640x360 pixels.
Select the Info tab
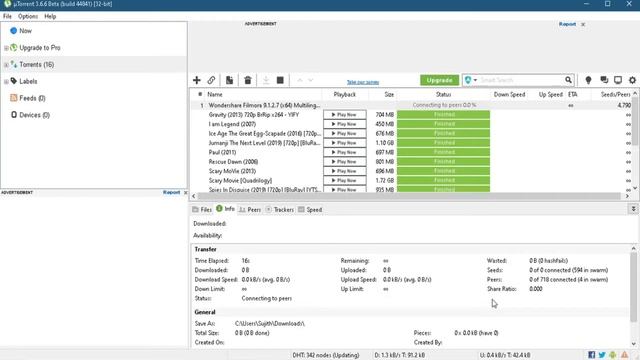[225, 209]
